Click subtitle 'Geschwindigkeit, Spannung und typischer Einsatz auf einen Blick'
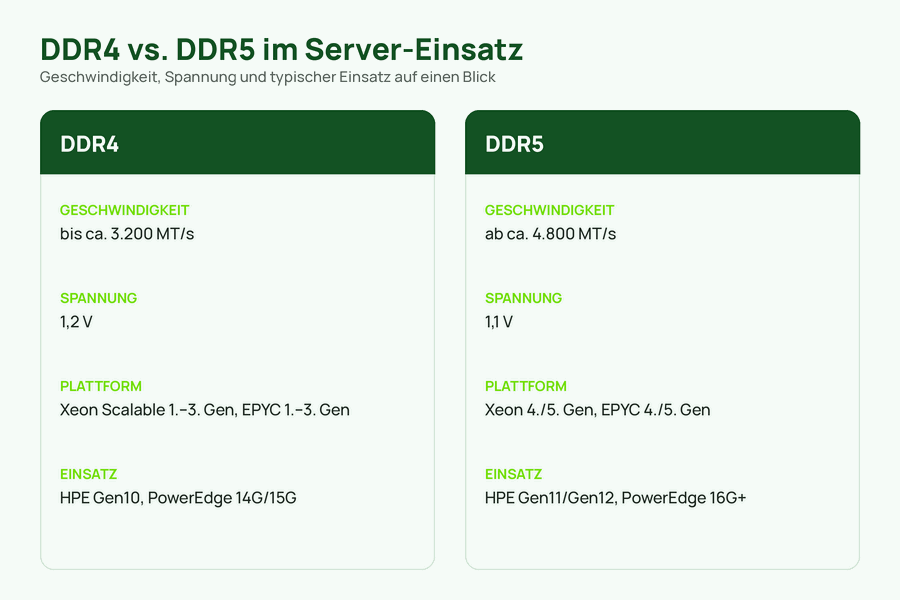The width and height of the screenshot is (900, 600). 267,77
